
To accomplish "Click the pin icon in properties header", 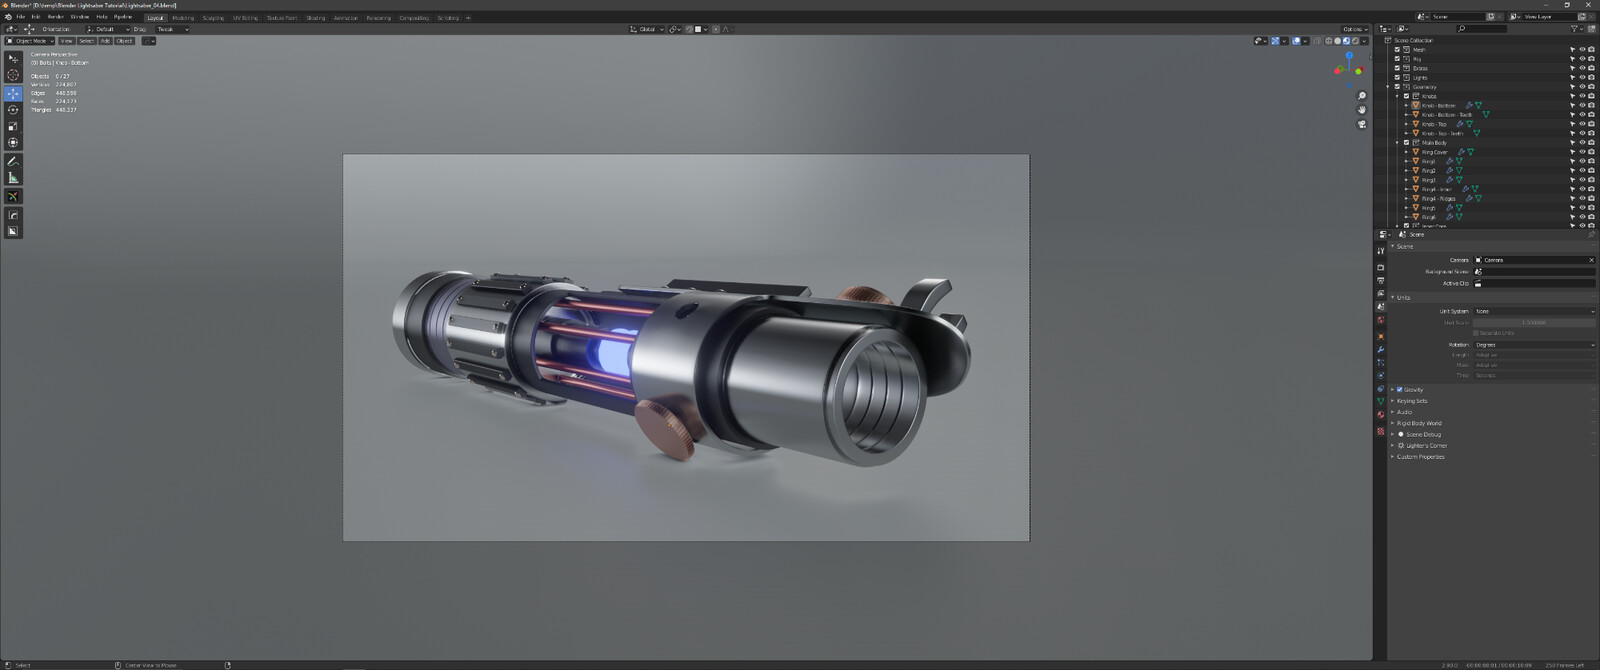I will [1591, 234].
